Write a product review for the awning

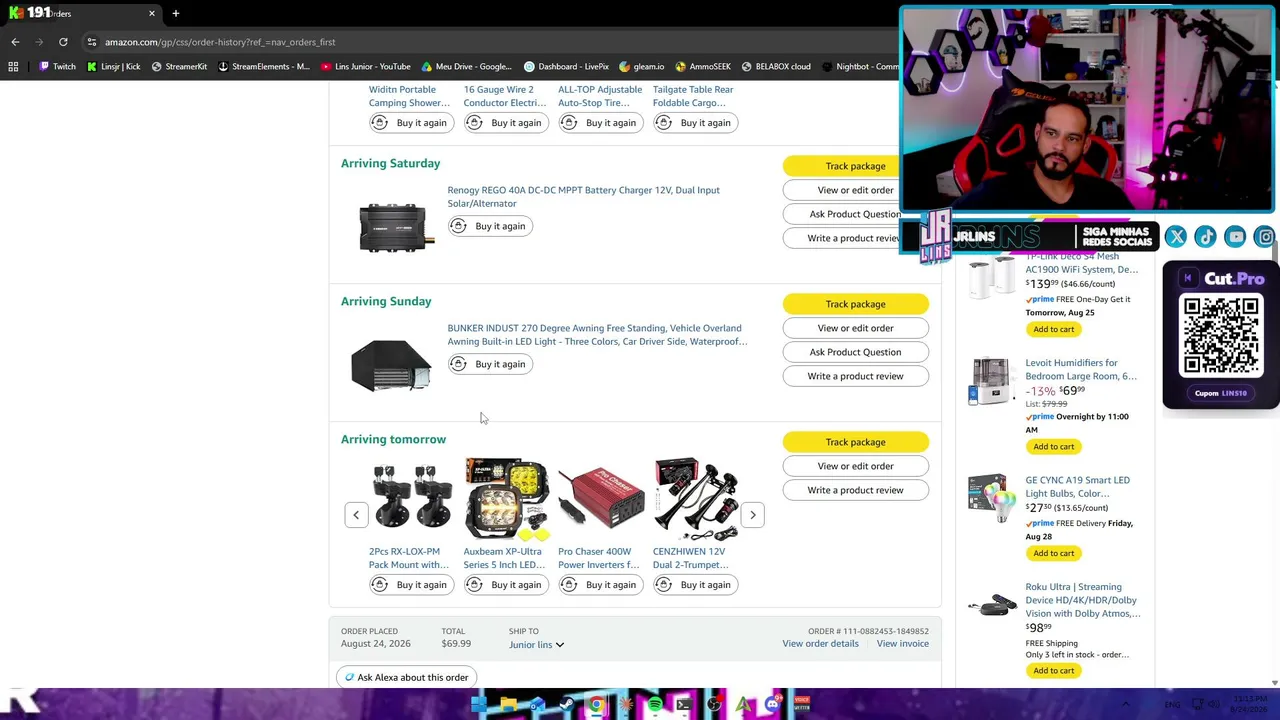pos(855,376)
